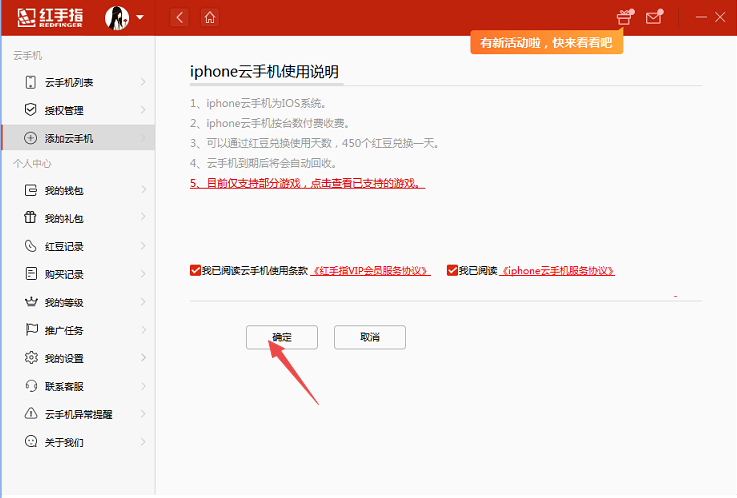Close the Redfinger window
The width and height of the screenshot is (737, 498).
(720, 17)
